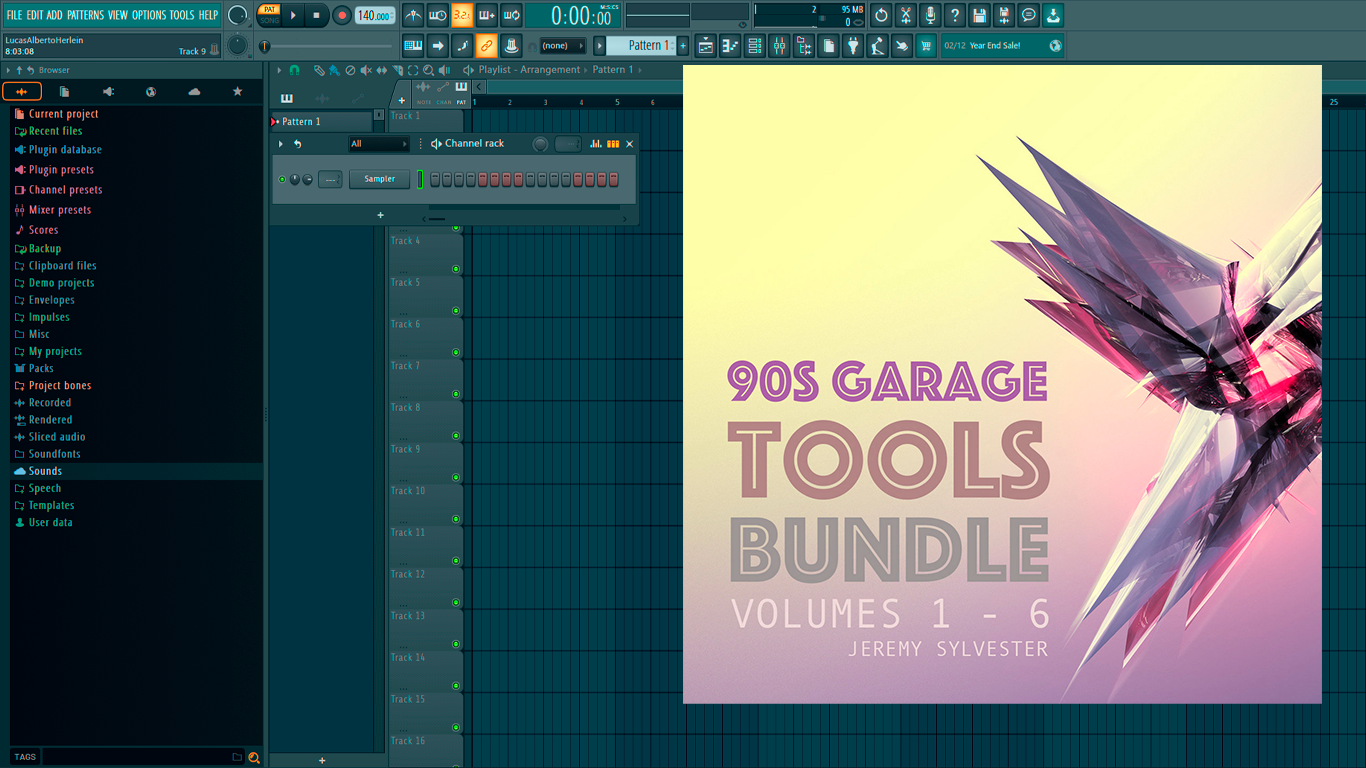Open the channel rack options arrow menu

281,144
